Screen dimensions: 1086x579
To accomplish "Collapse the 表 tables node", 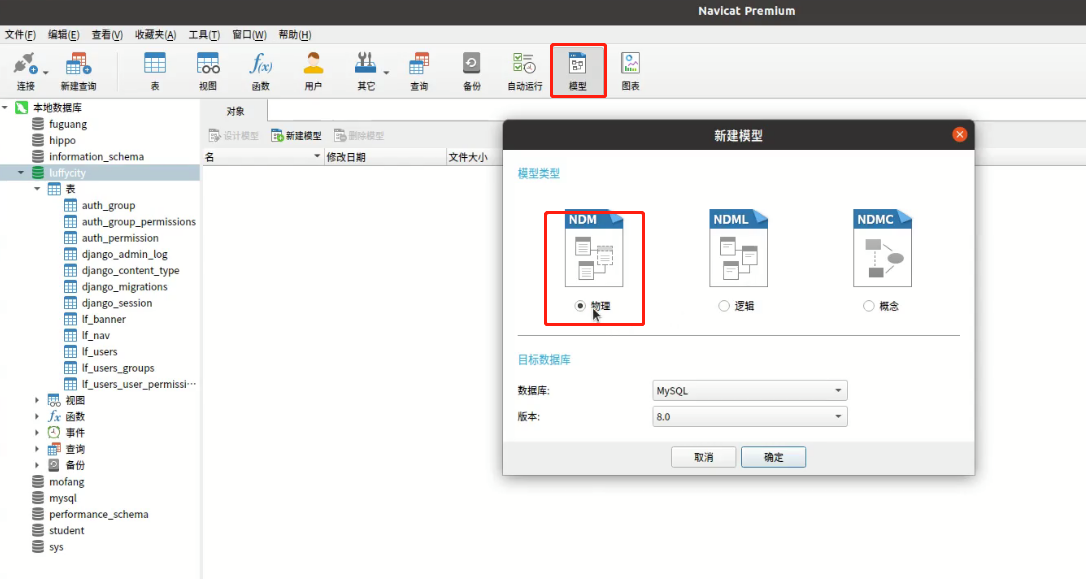I will point(37,188).
